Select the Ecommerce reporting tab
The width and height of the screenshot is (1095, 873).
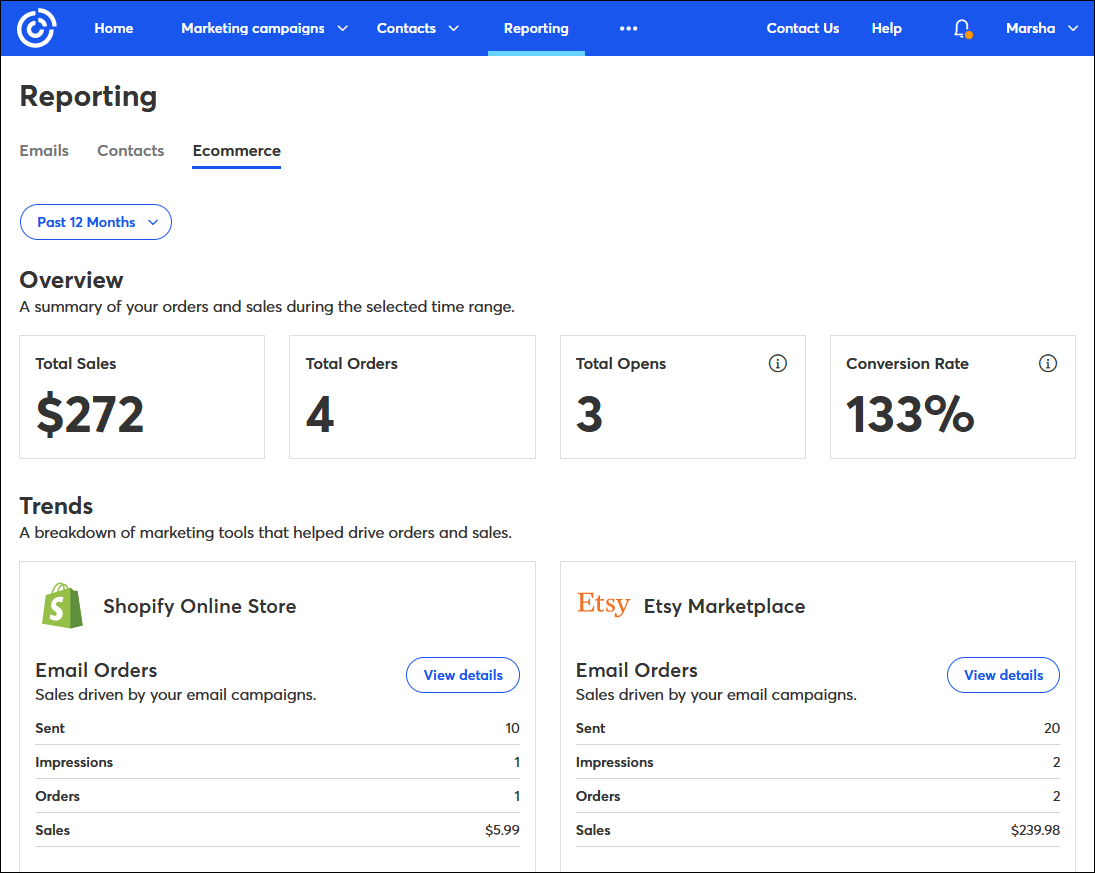237,151
